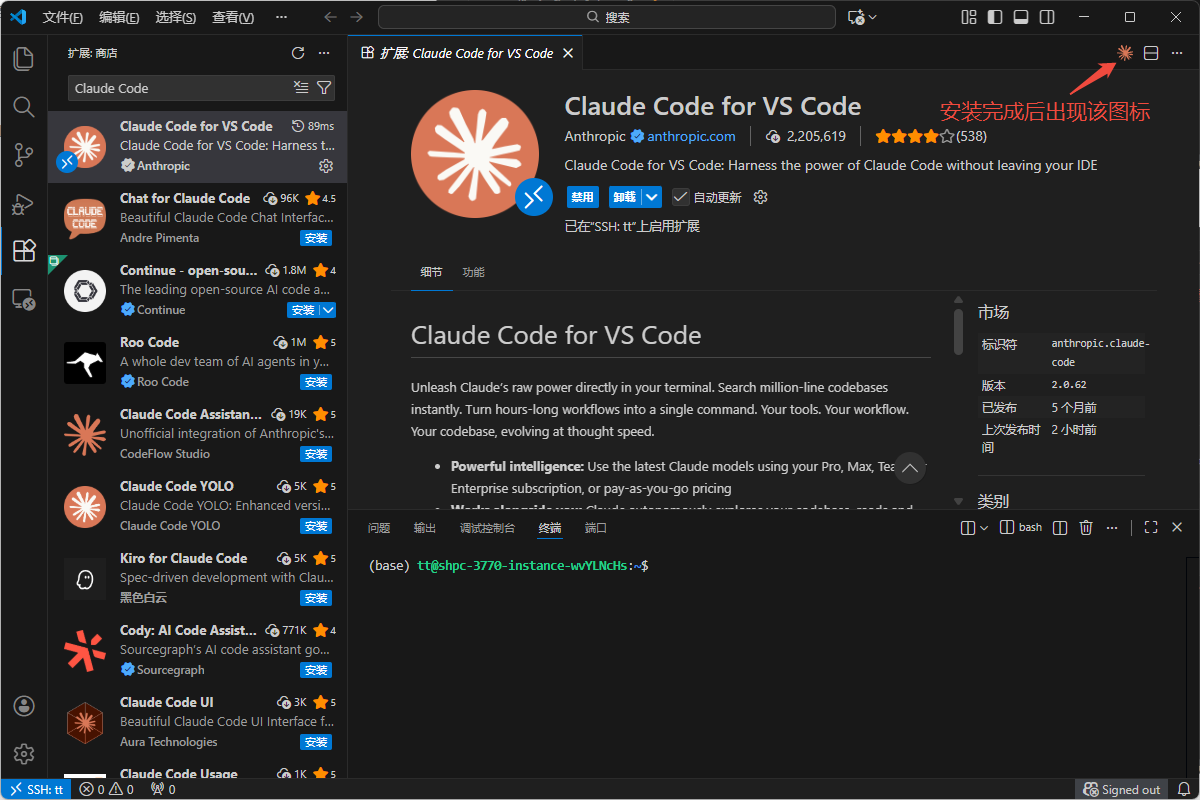This screenshot has width=1200, height=800.
Task: Open Continue install dropdown arrow
Action: pyautogui.click(x=327, y=310)
